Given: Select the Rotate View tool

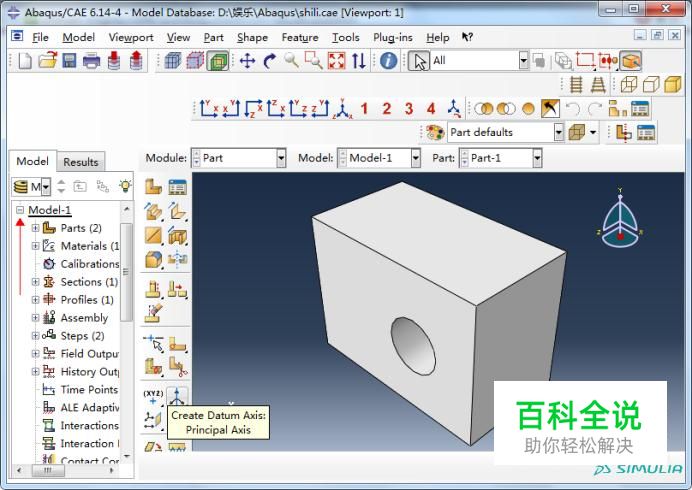Looking at the screenshot, I should coord(269,60).
